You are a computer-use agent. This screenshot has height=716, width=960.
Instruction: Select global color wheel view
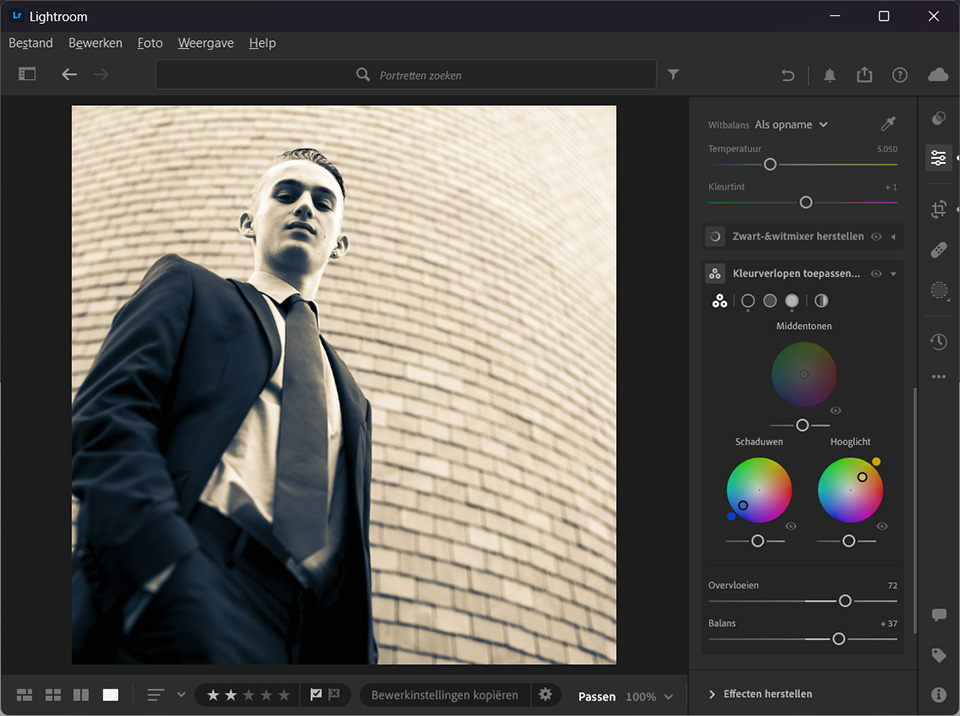pyautogui.click(x=821, y=301)
